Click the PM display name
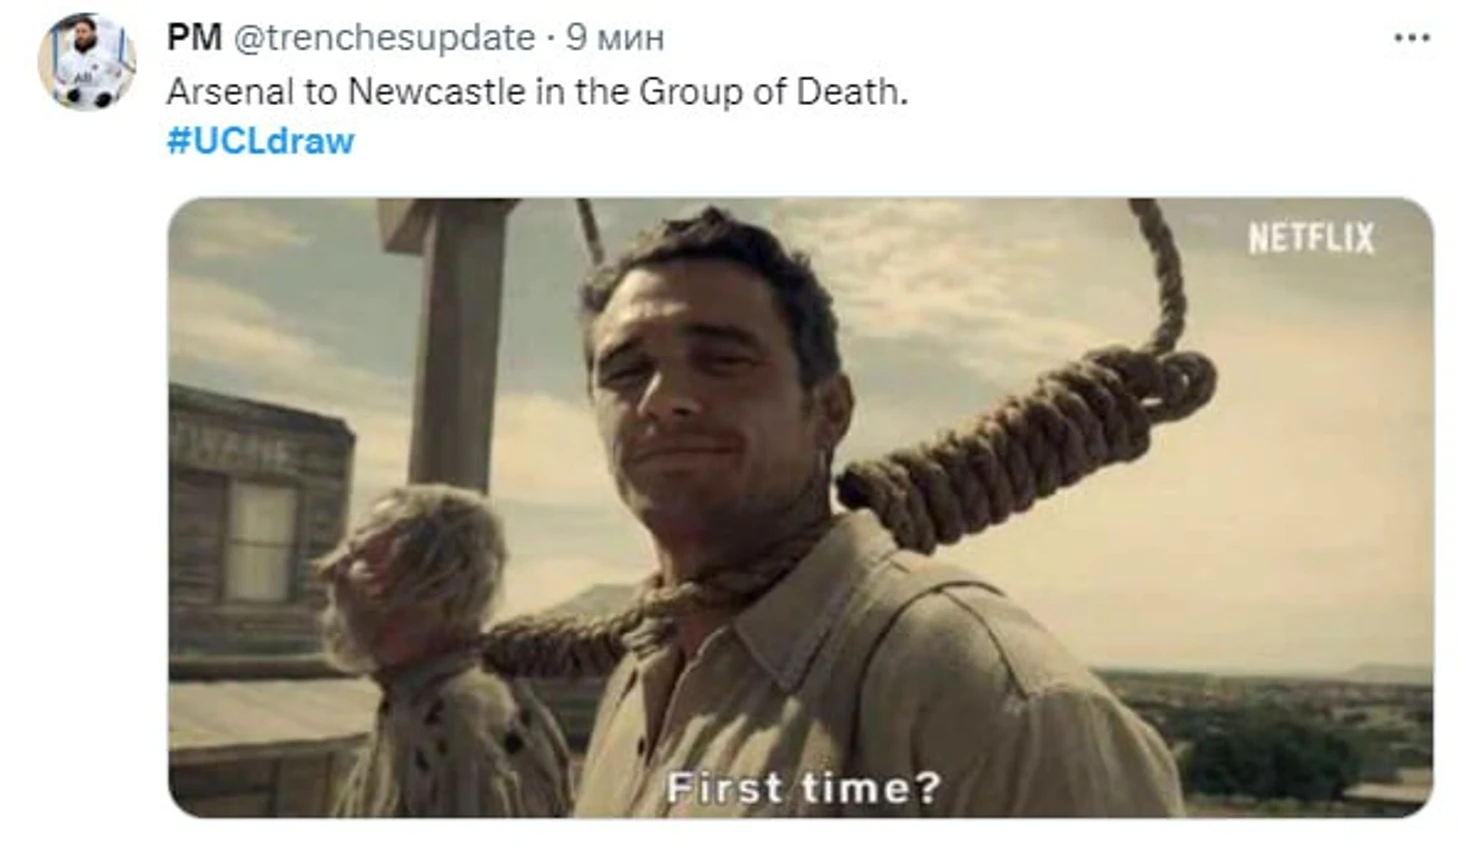The height and width of the screenshot is (850, 1460). pos(194,38)
